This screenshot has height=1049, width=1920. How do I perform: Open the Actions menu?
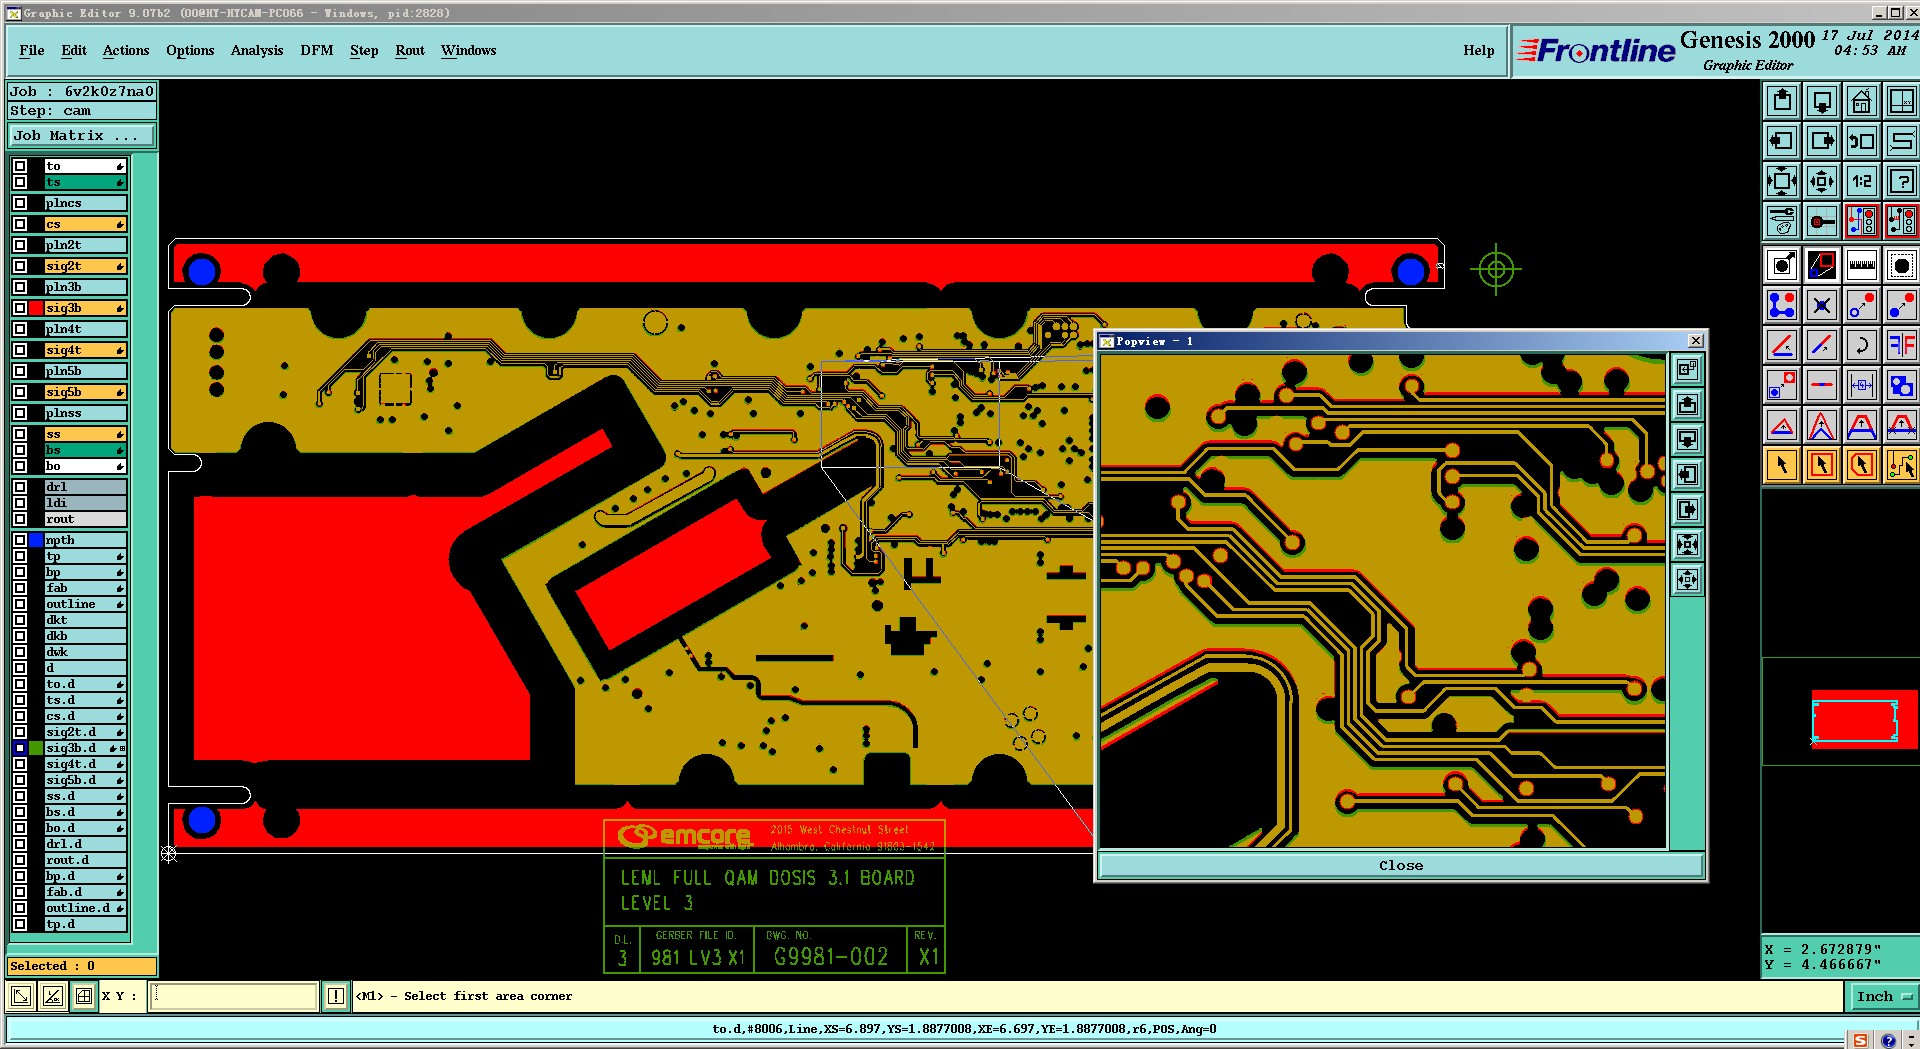(126, 50)
